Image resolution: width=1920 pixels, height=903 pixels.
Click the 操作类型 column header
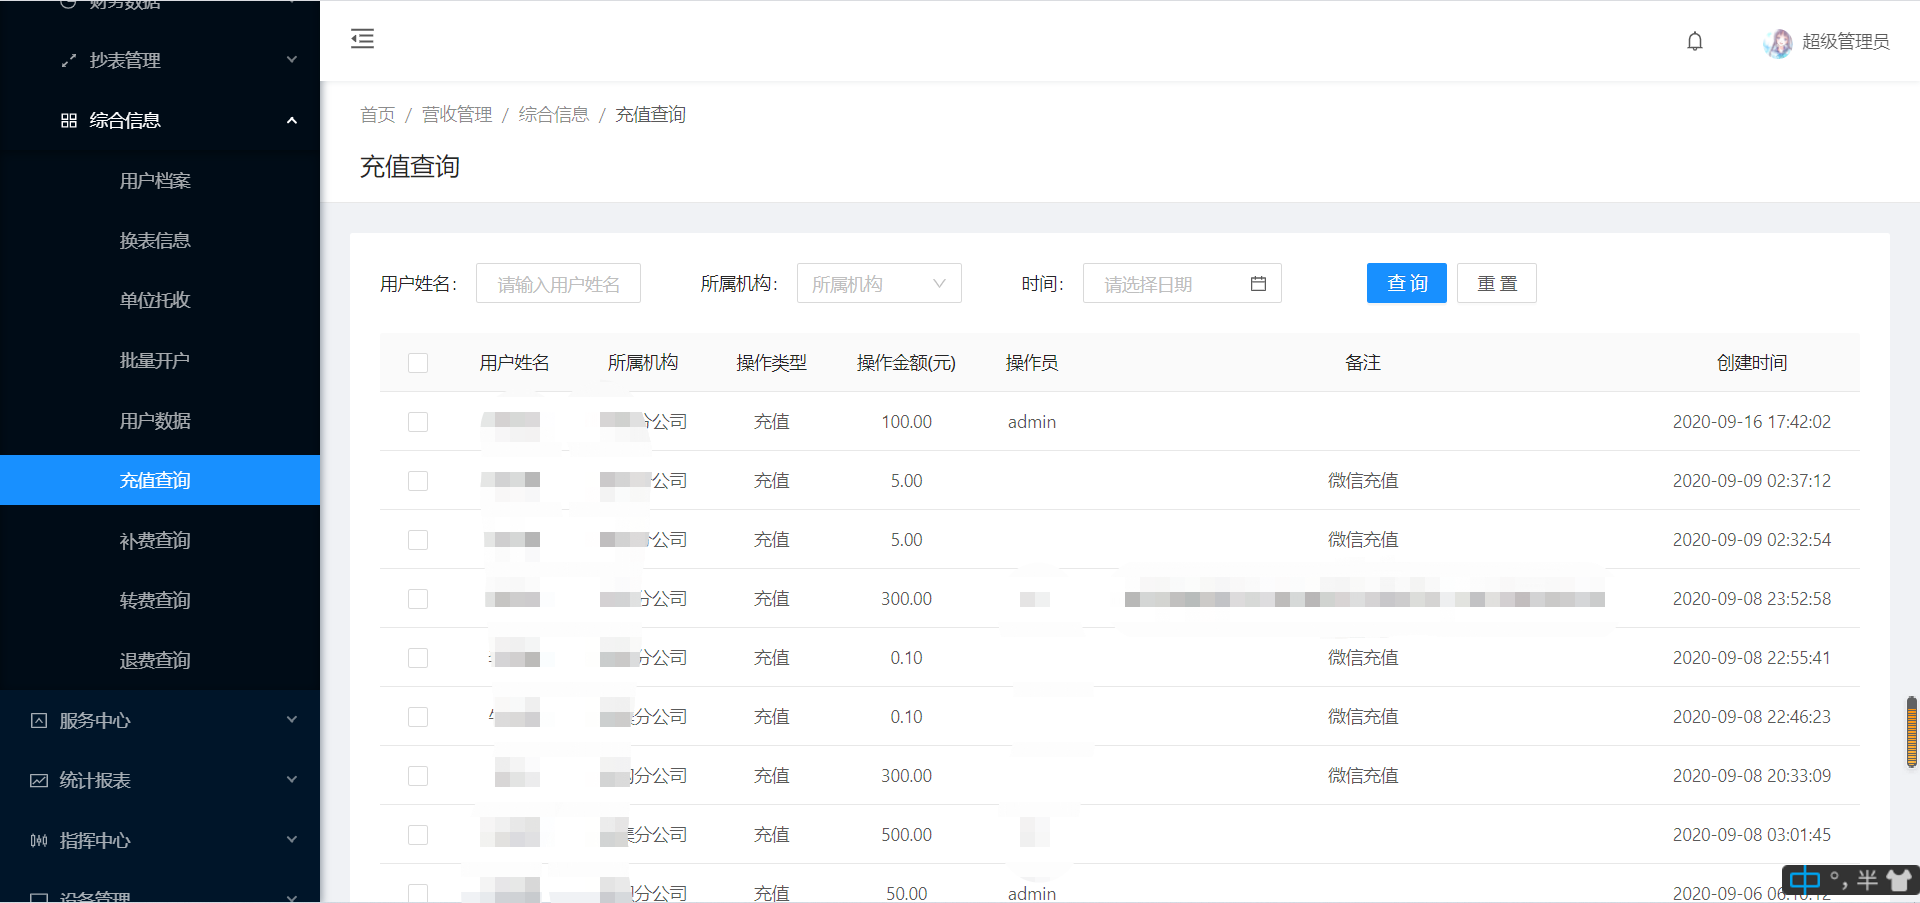coord(771,363)
